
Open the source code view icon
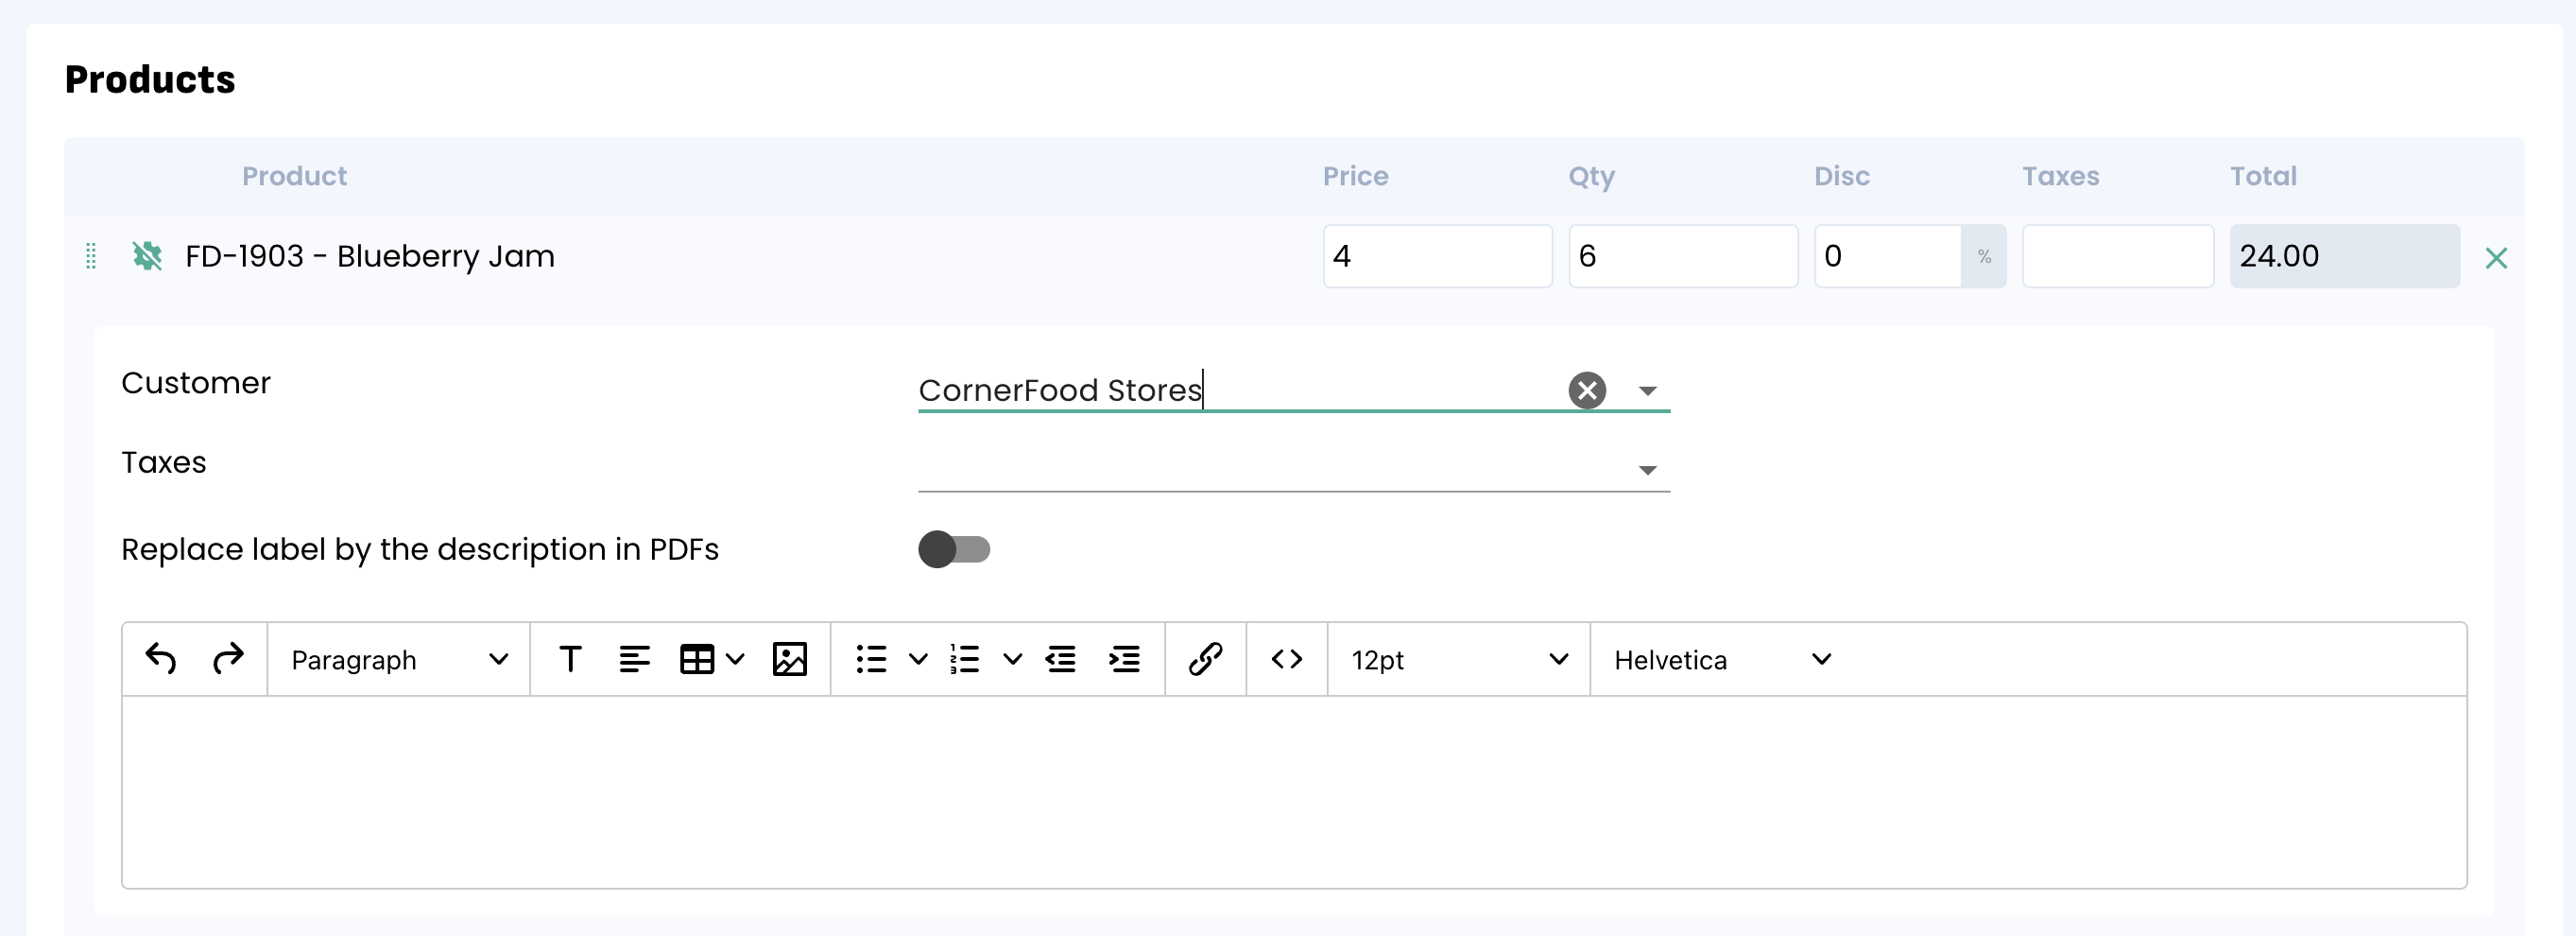coord(1286,659)
